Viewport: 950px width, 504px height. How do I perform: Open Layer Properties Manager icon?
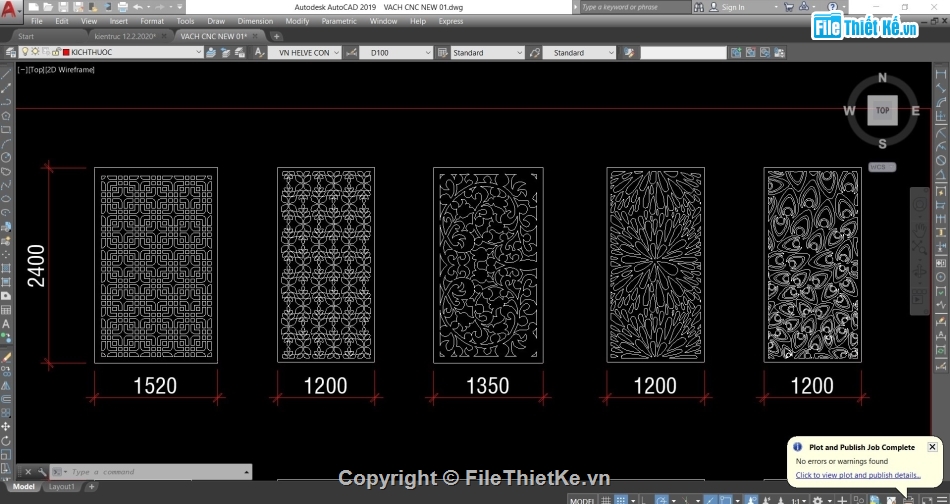10,53
